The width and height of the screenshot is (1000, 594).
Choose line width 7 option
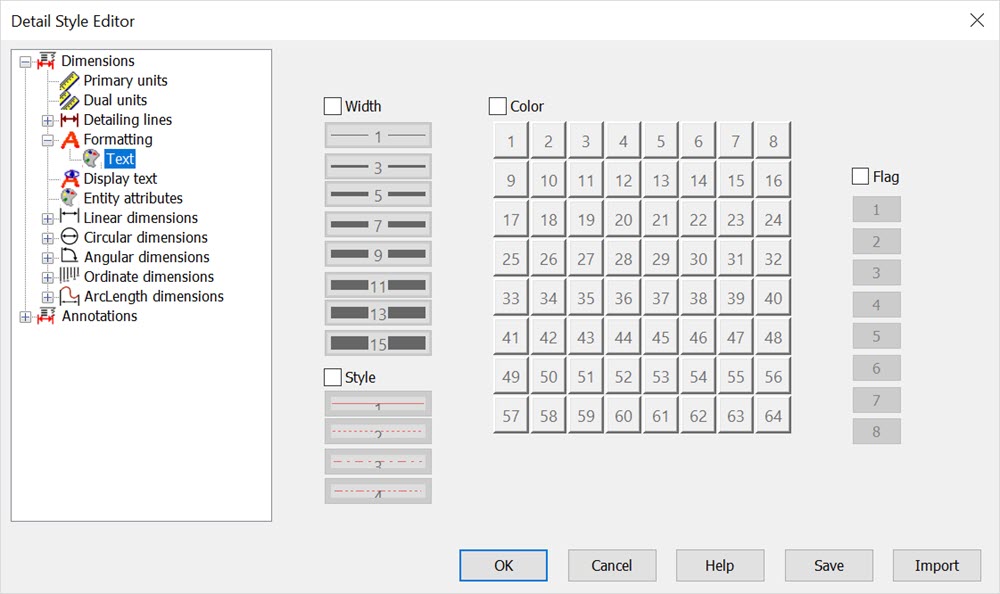[378, 226]
